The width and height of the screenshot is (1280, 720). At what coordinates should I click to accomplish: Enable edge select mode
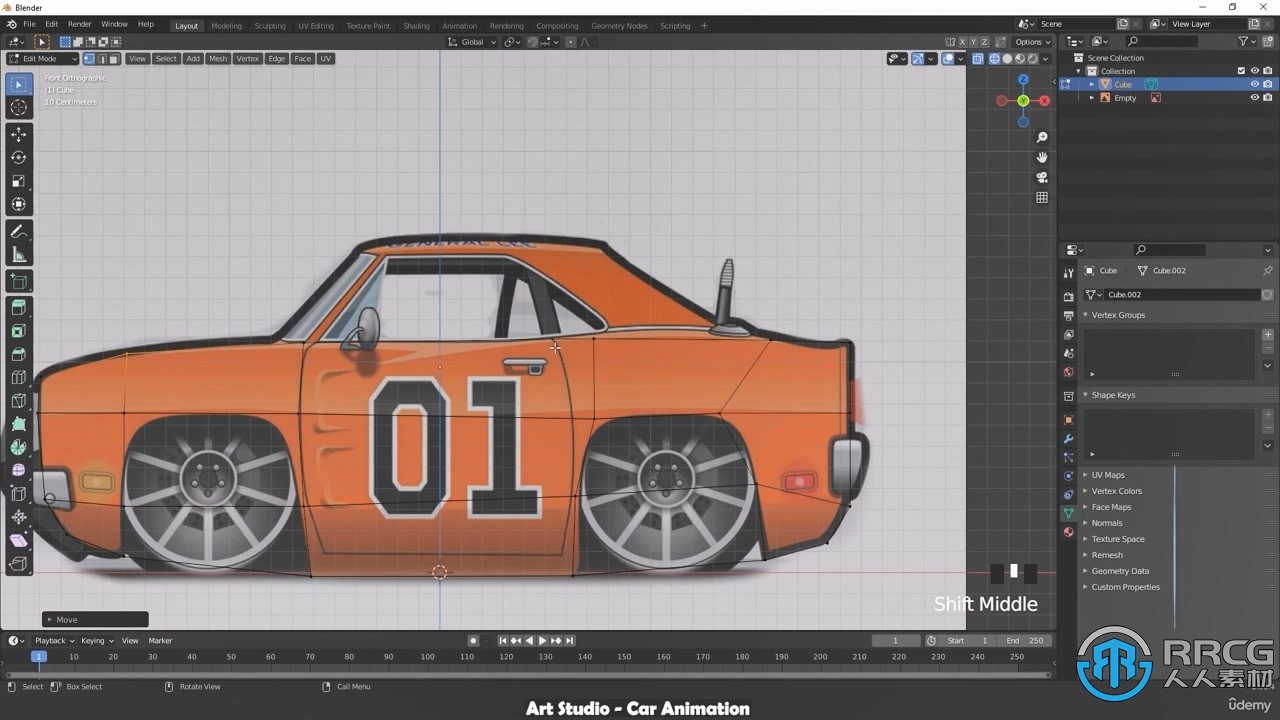click(x=101, y=59)
